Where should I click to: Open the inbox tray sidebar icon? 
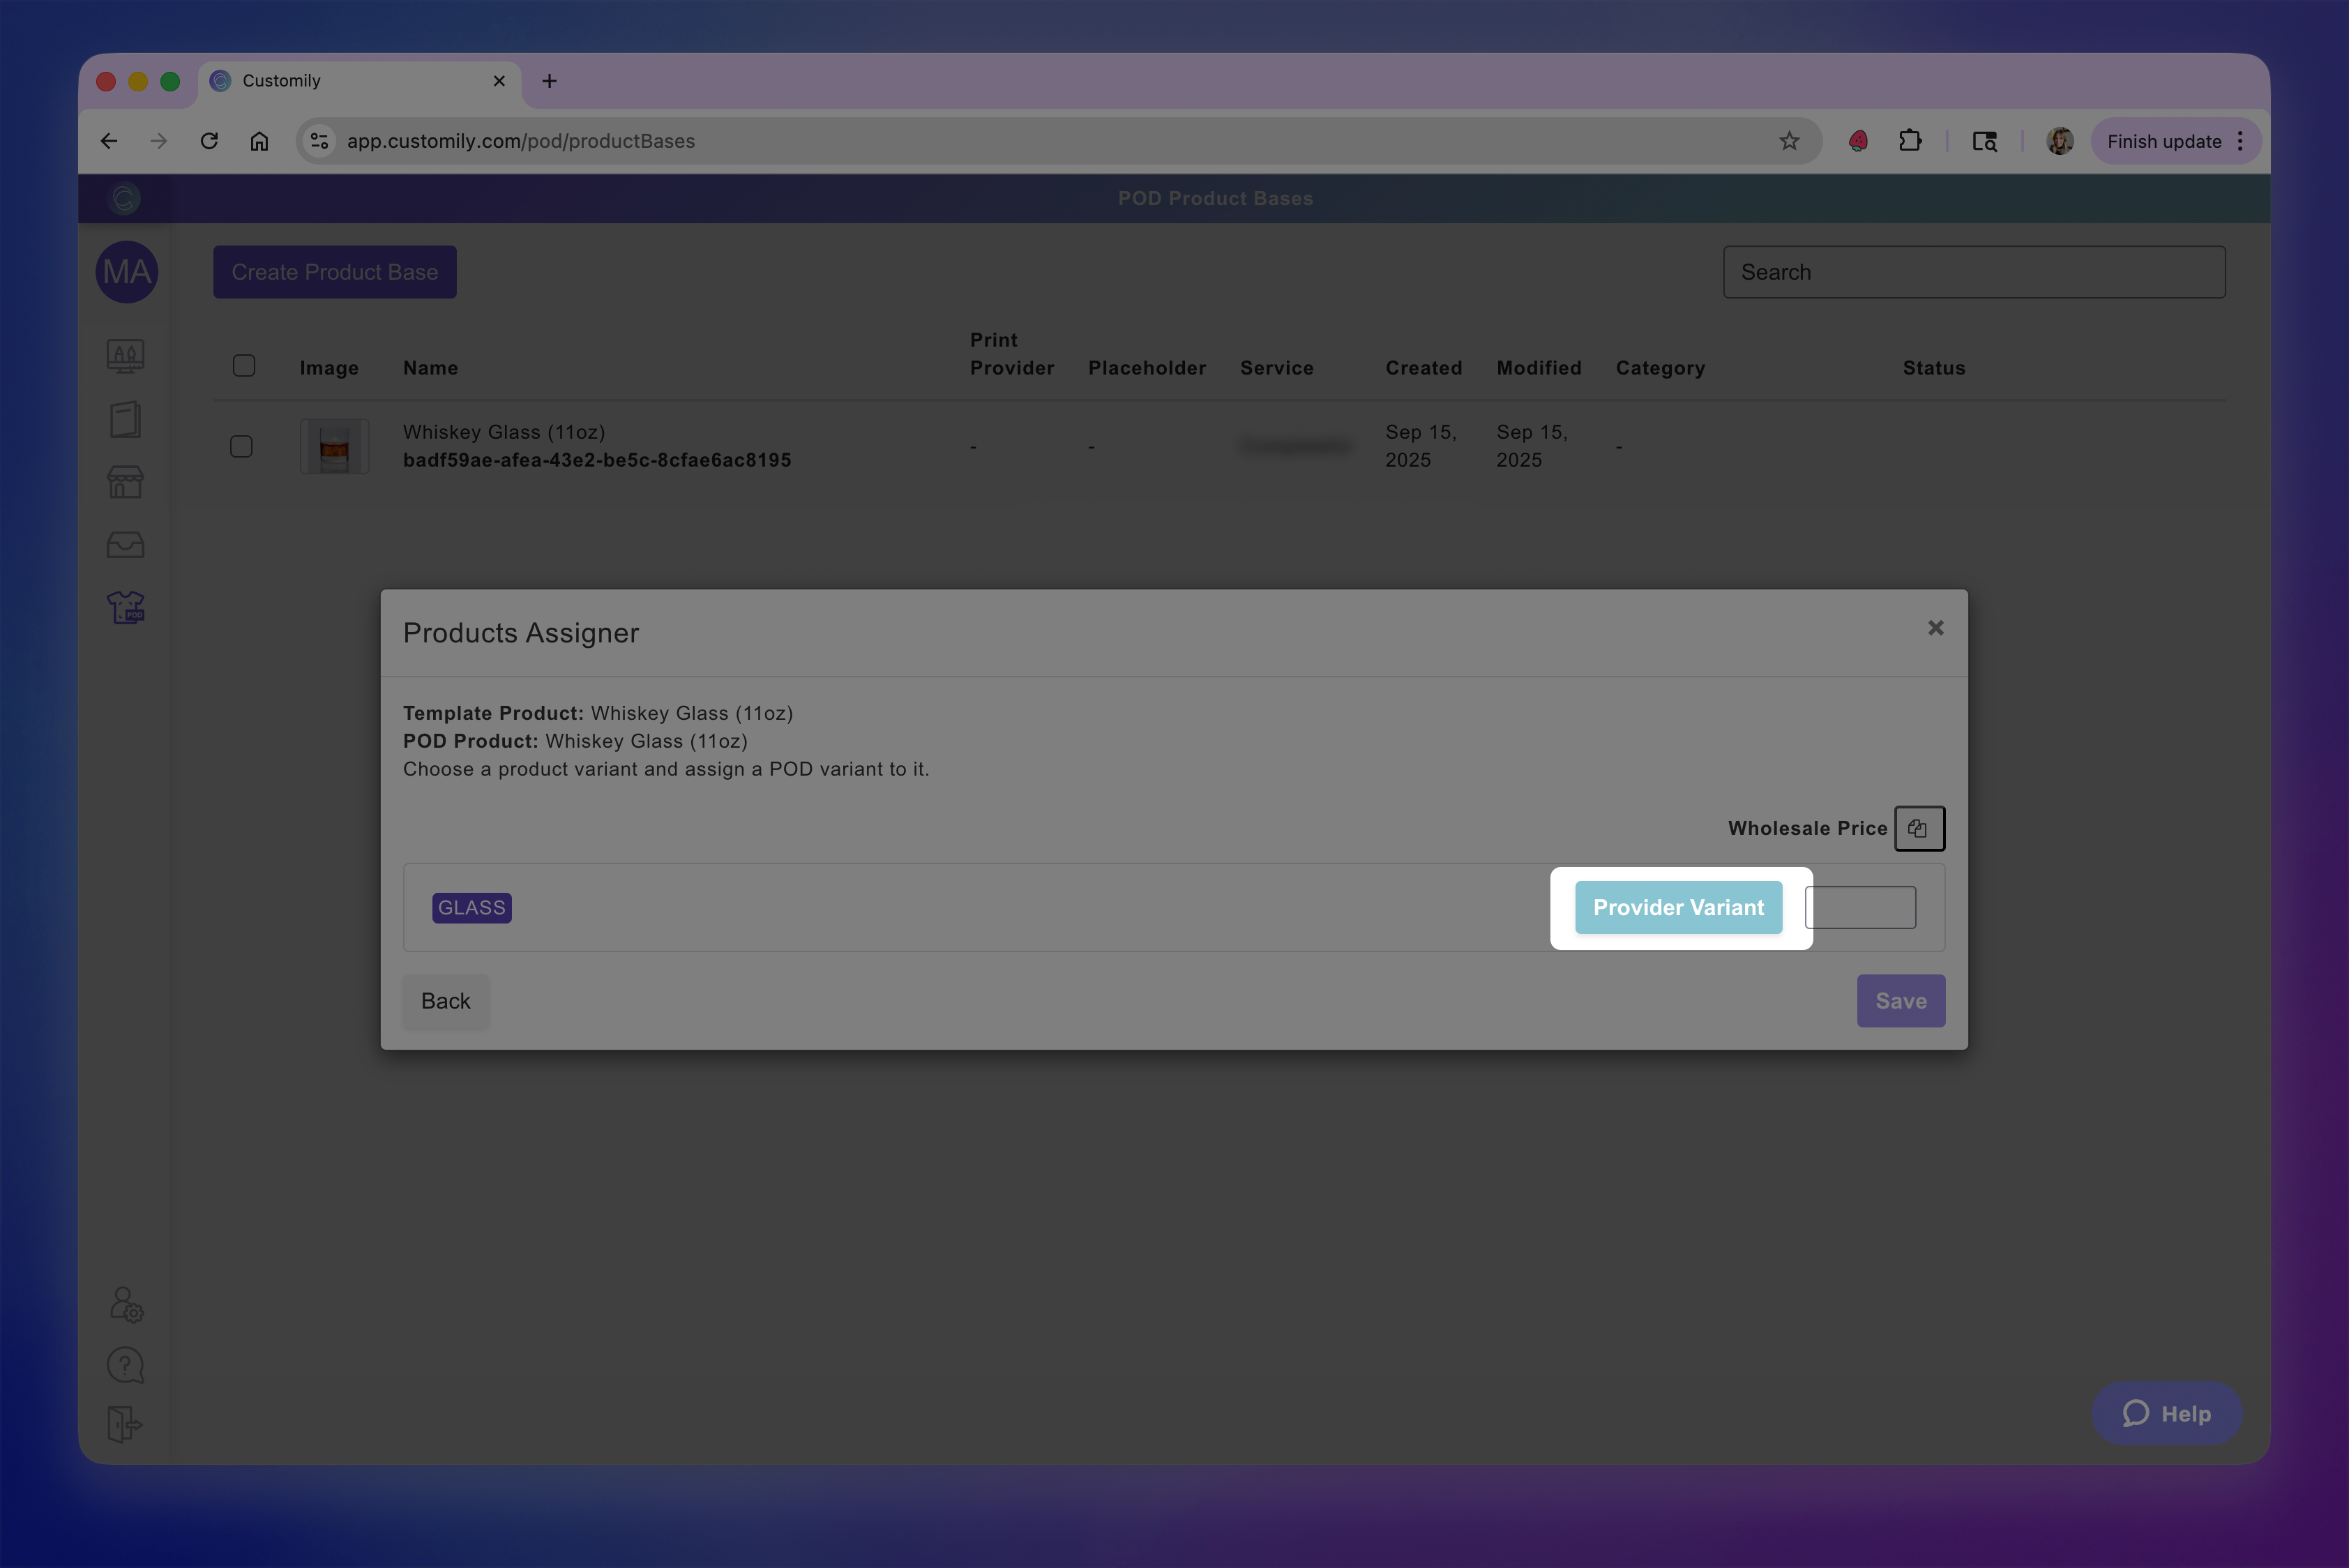coord(125,545)
